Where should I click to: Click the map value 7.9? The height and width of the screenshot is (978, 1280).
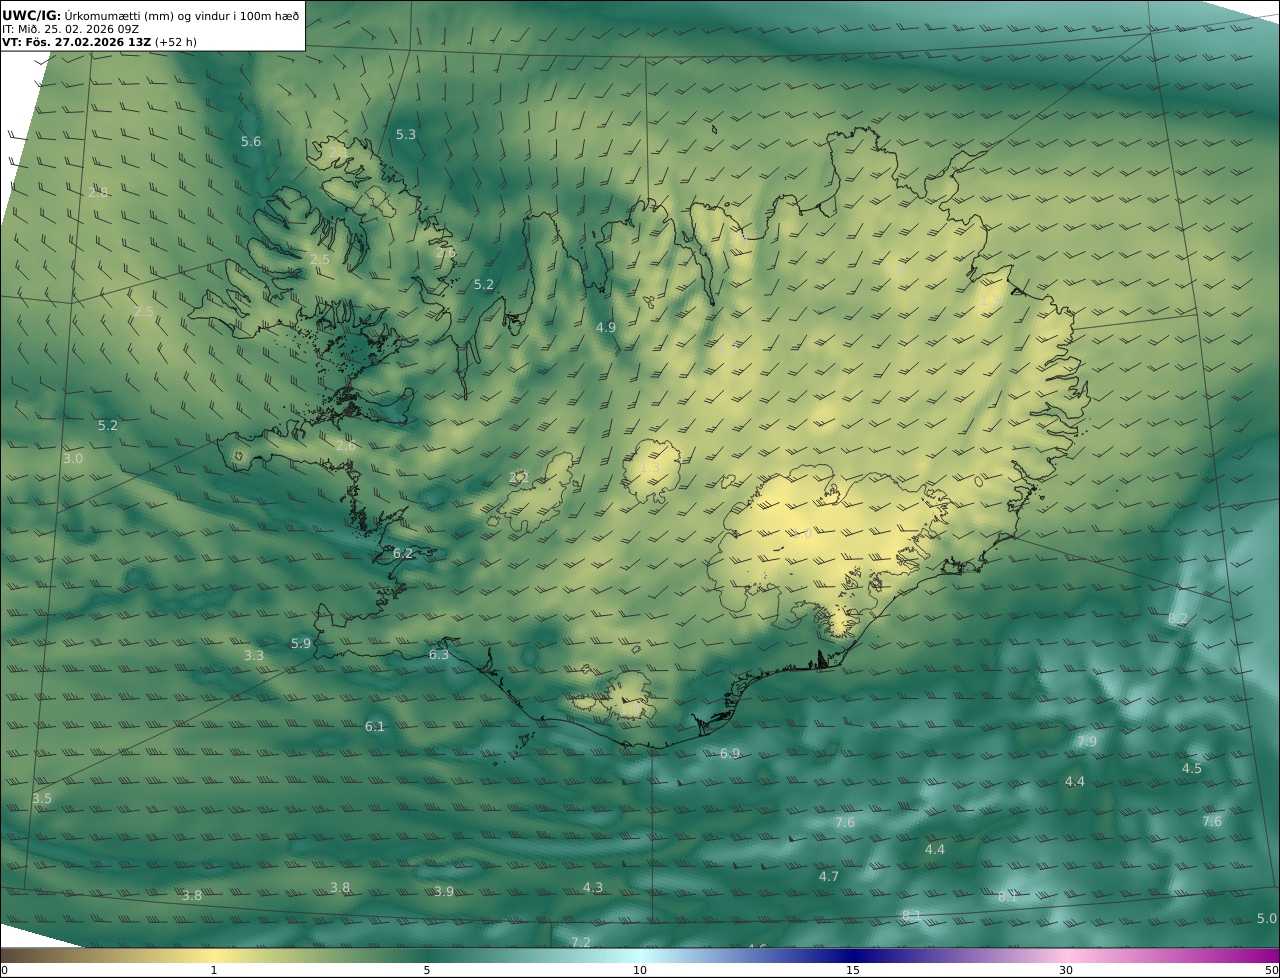(1087, 742)
